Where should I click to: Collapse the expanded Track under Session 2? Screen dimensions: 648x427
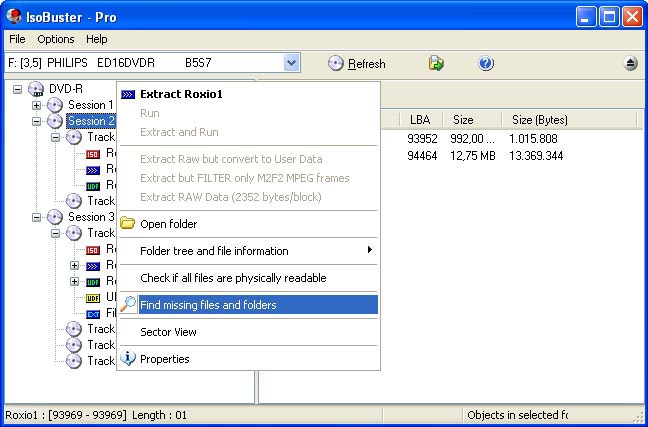coord(55,137)
